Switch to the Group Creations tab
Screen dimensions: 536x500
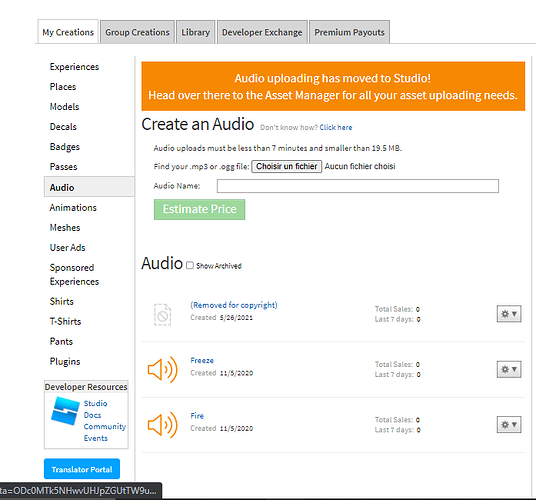point(137,32)
